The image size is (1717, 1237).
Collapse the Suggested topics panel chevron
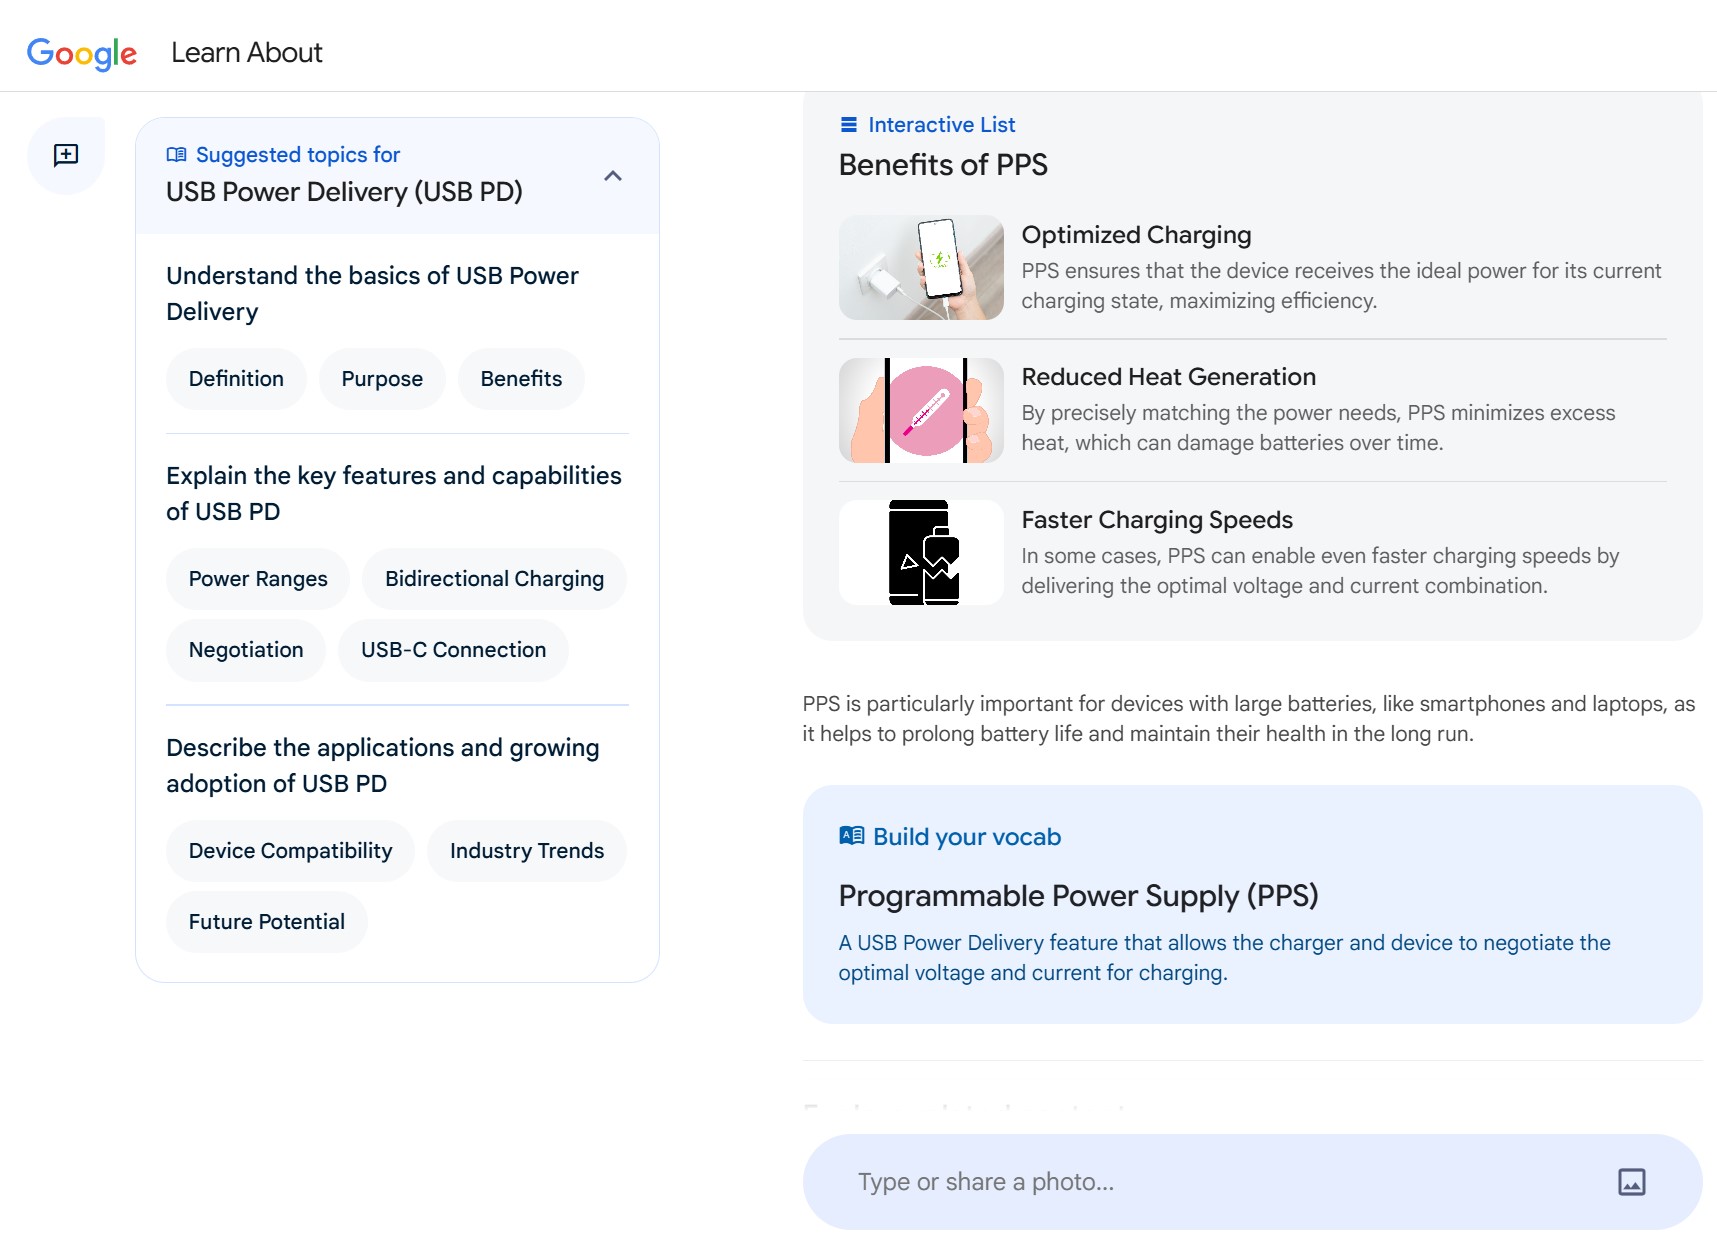613,176
